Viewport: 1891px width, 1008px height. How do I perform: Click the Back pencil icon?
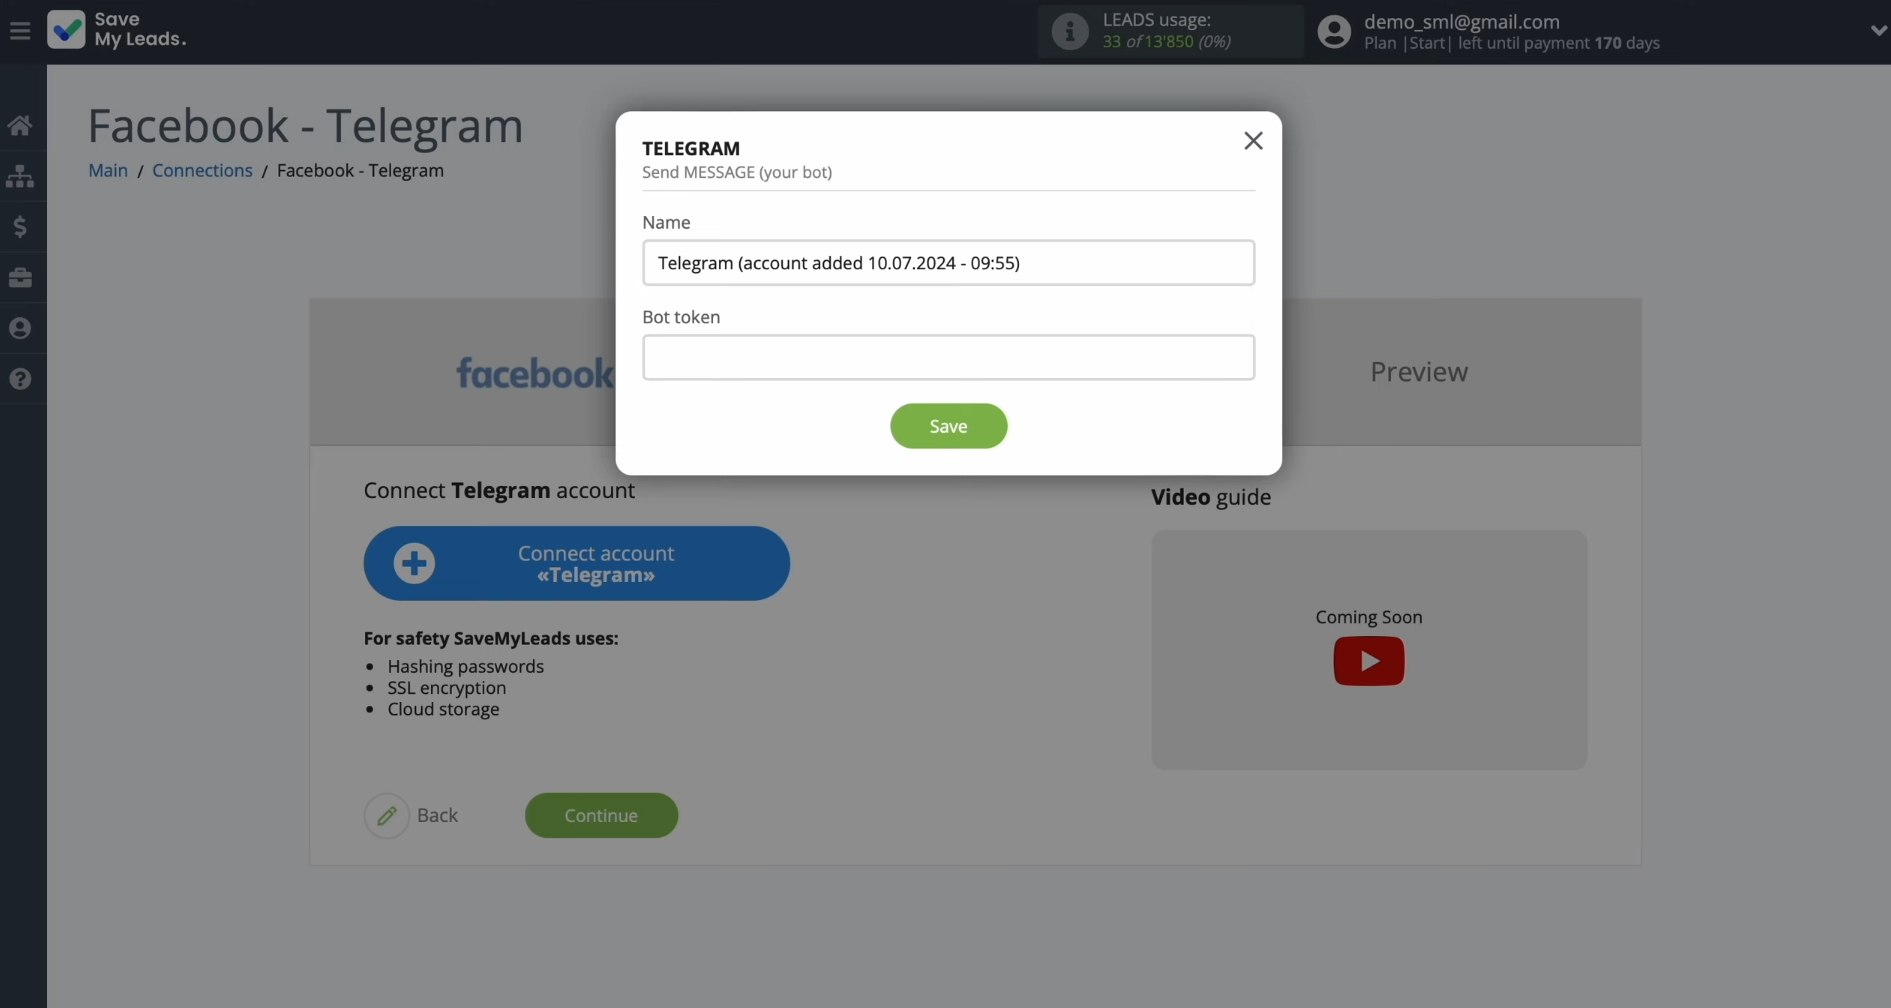387,816
